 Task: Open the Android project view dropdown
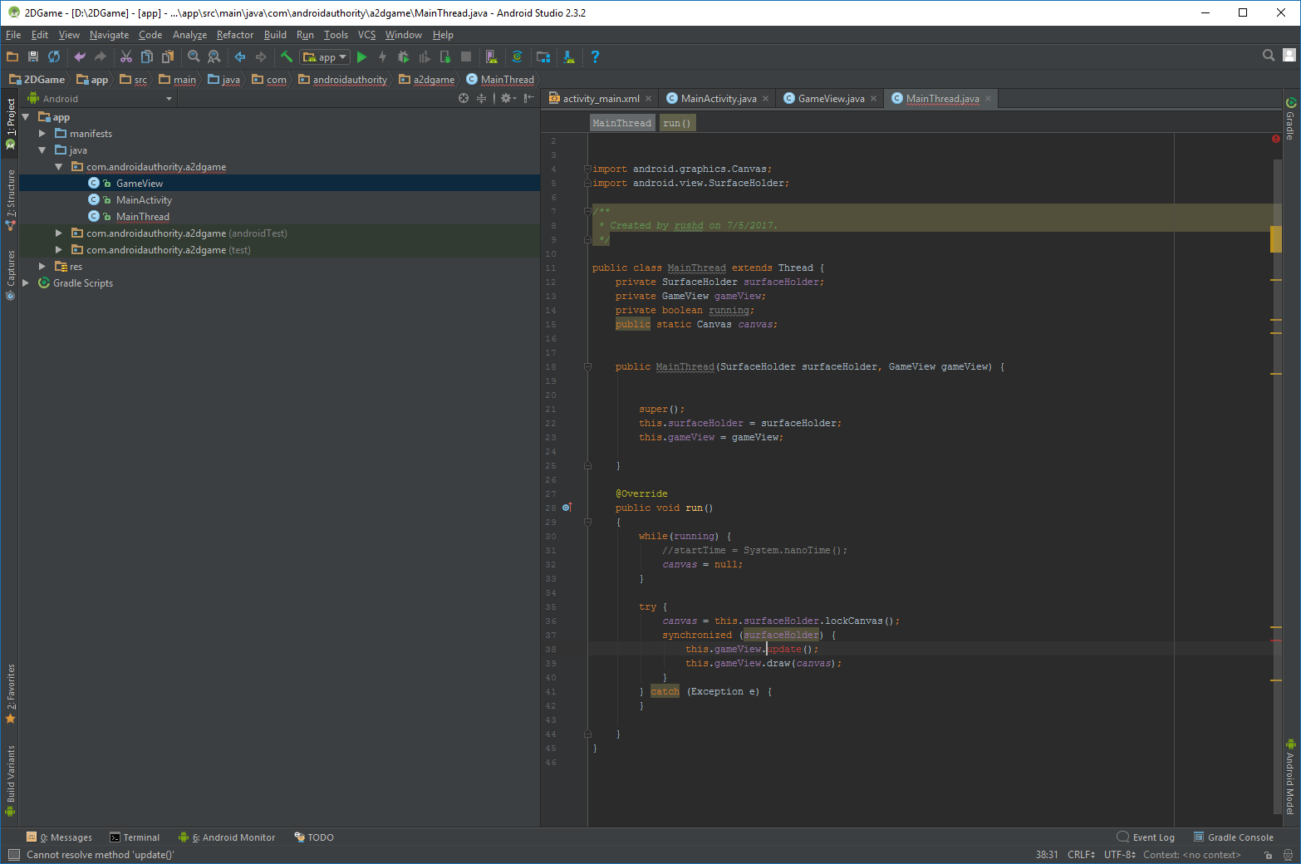point(100,99)
